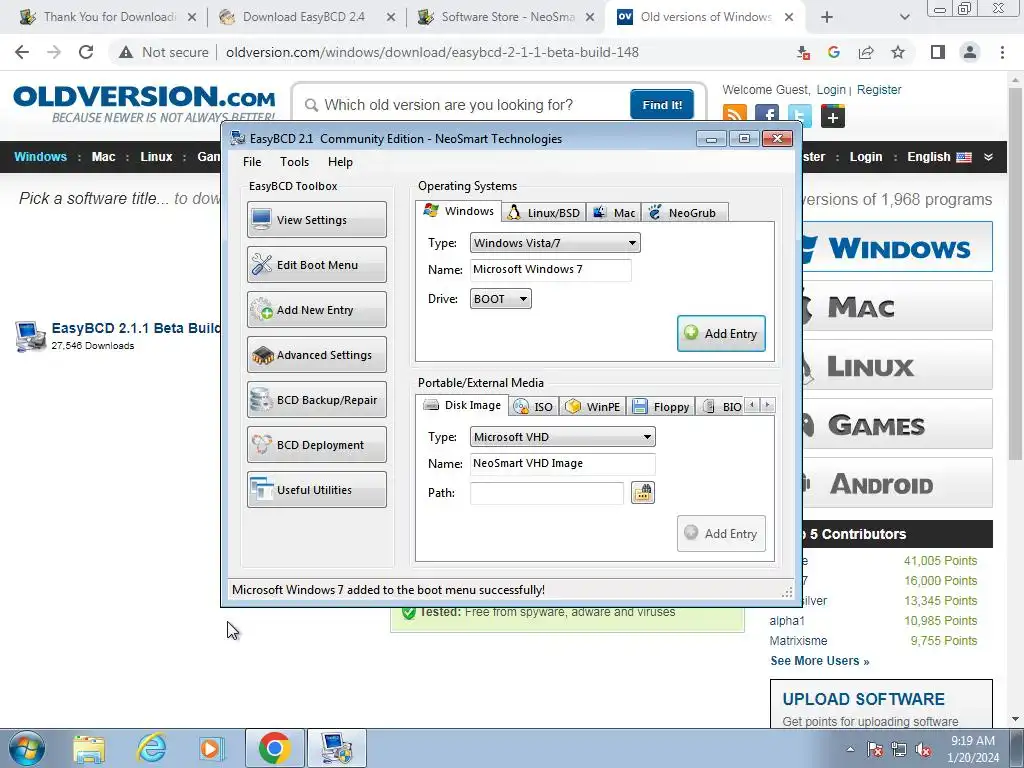The height and width of the screenshot is (768, 1024).
Task: Open the Register link on oldversion.com
Action: (x=879, y=89)
